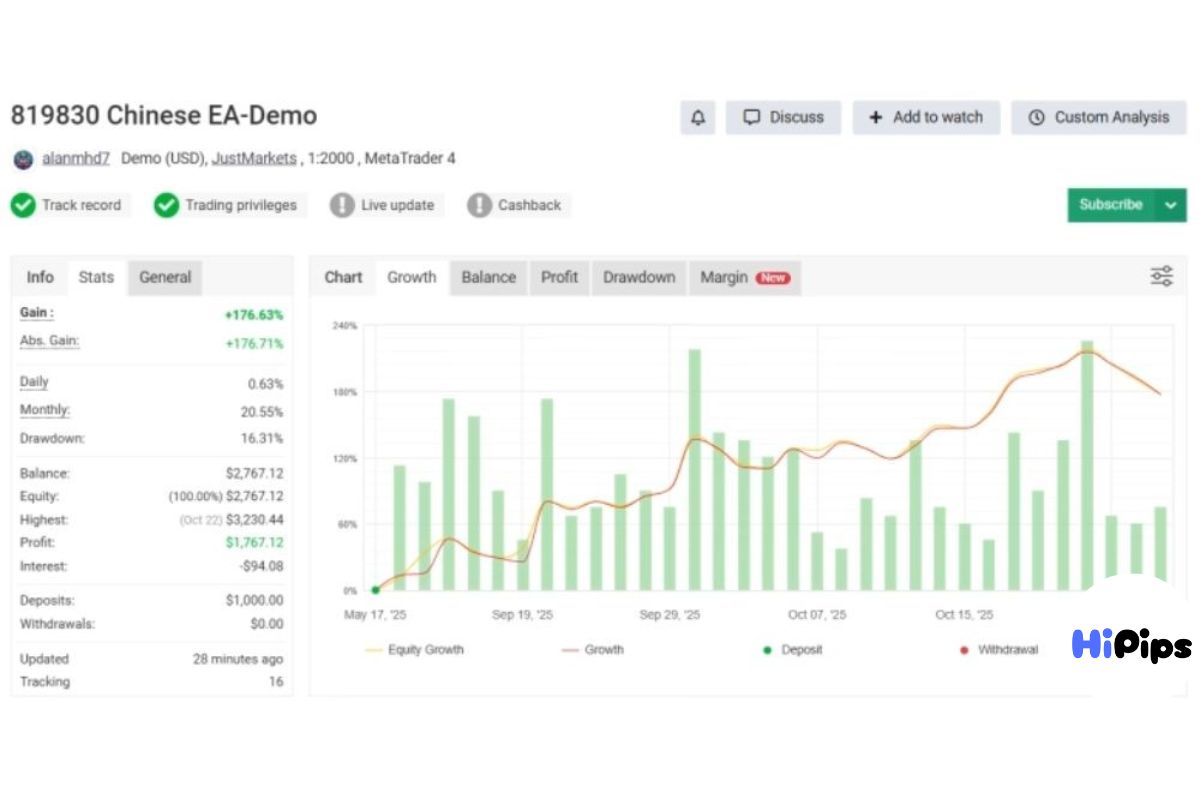Click the Track record green checkmark icon

23,205
